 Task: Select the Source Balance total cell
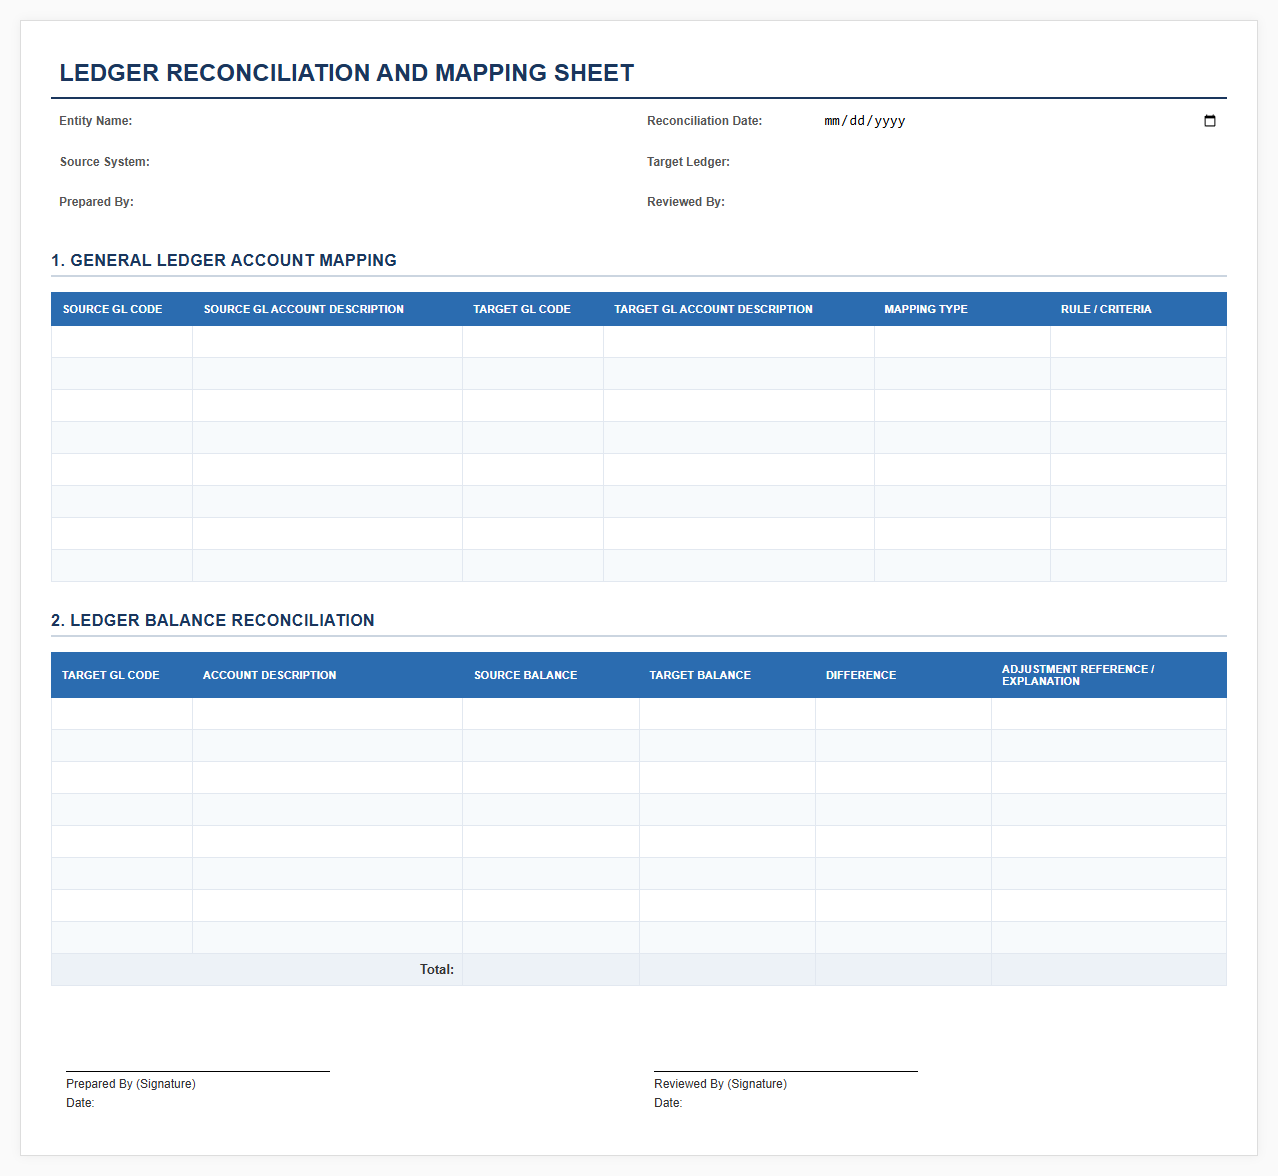pos(551,970)
